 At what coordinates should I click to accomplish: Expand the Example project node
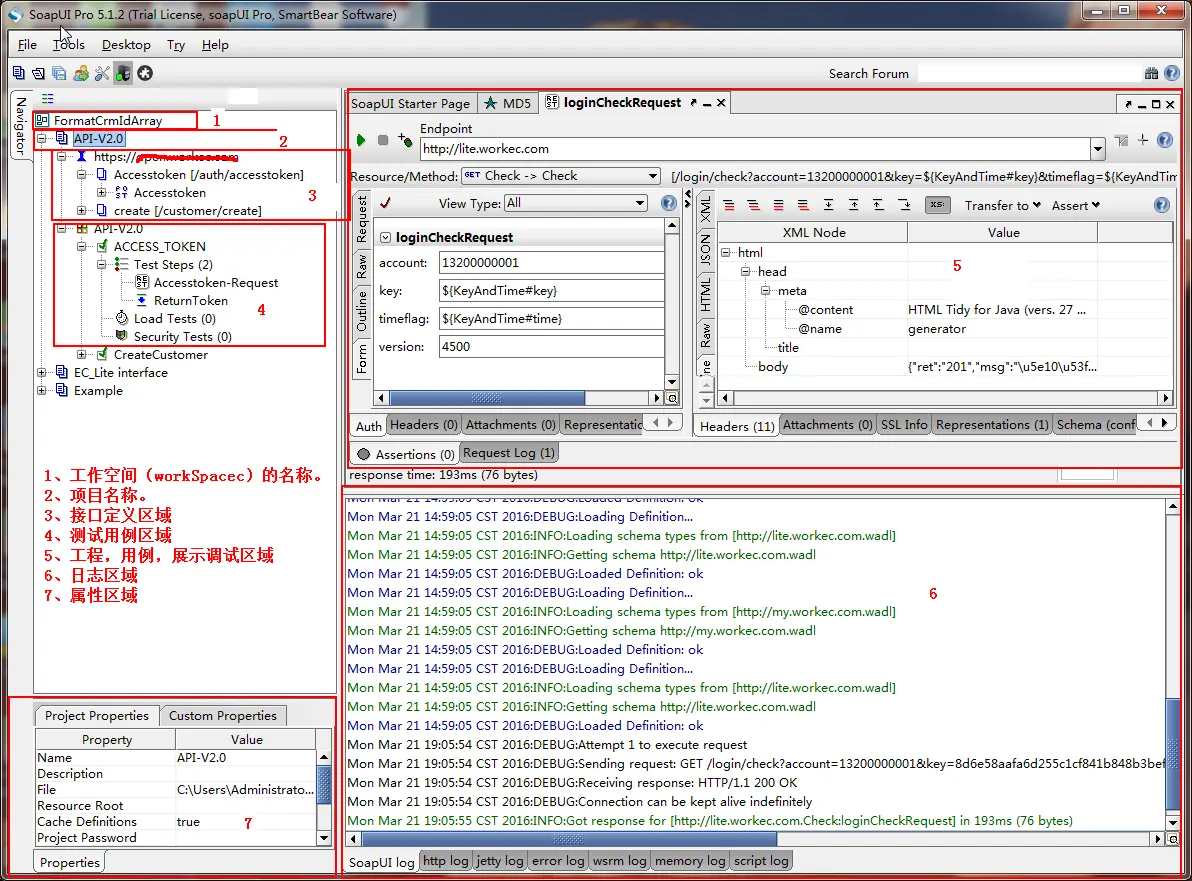pos(42,391)
